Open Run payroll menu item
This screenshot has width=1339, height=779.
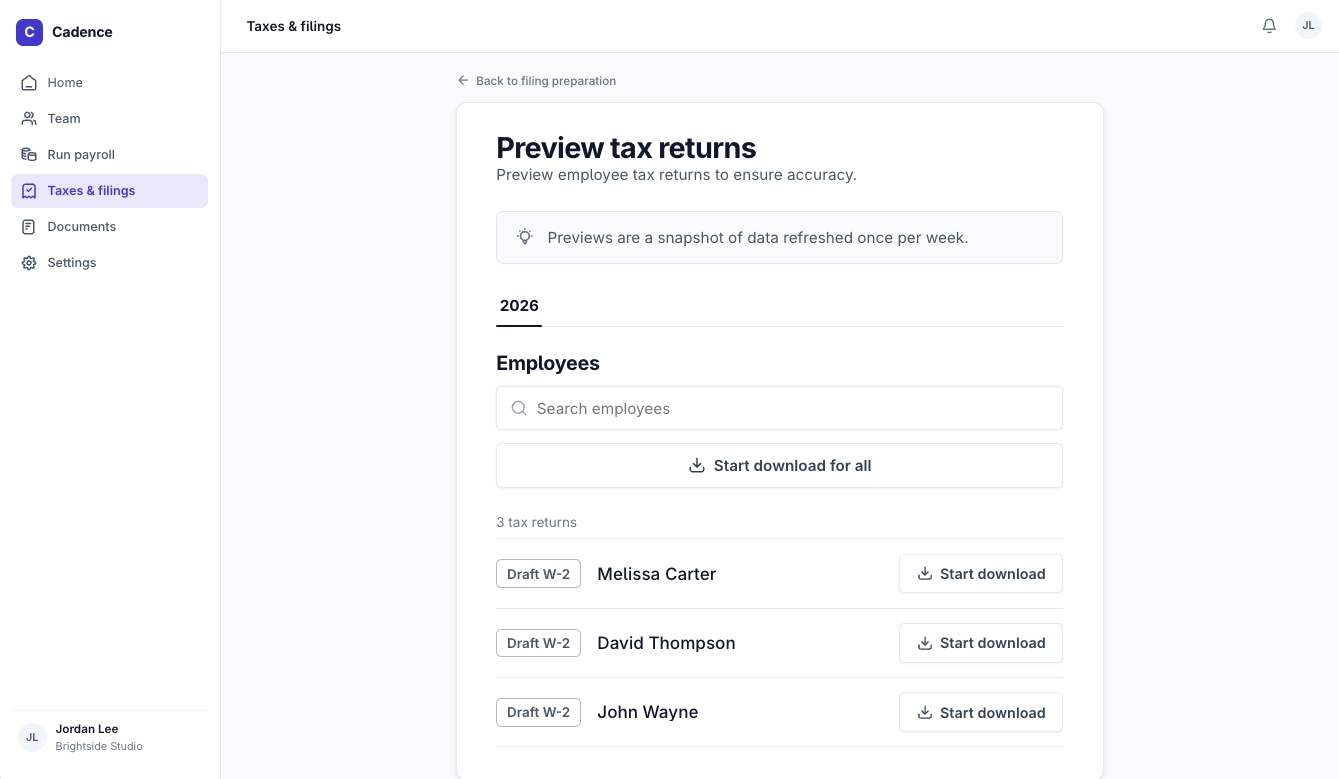point(109,155)
